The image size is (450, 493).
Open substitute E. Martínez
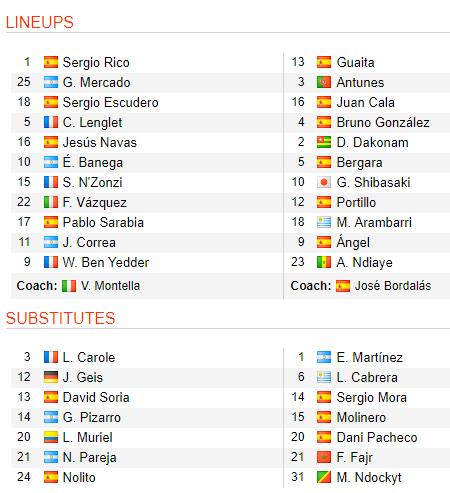[x=370, y=357]
